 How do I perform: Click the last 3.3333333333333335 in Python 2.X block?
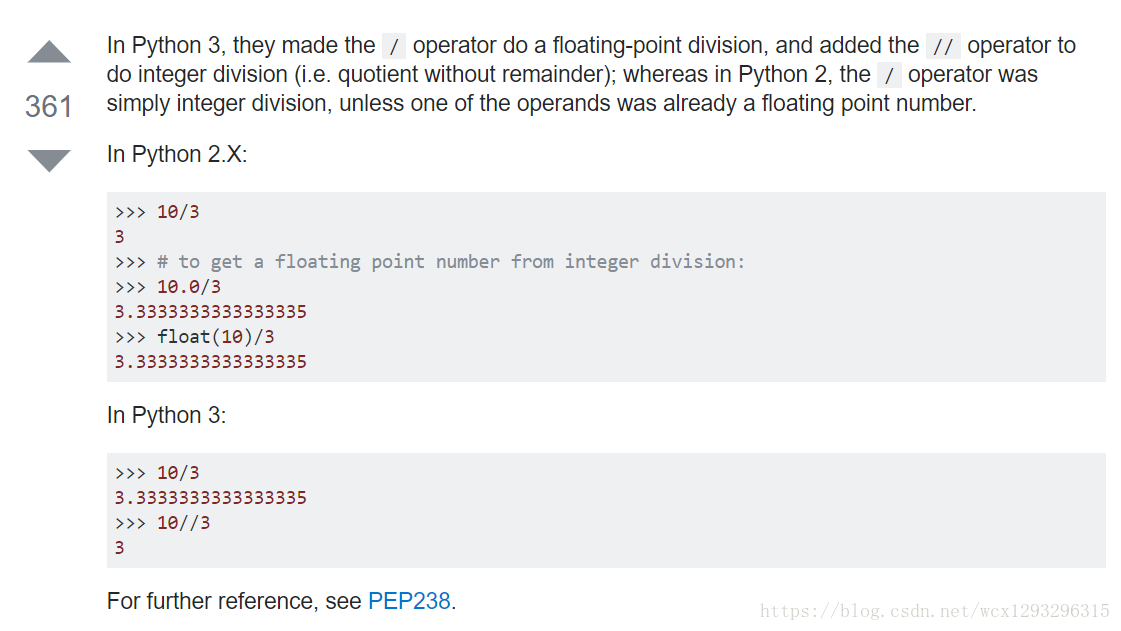210,362
